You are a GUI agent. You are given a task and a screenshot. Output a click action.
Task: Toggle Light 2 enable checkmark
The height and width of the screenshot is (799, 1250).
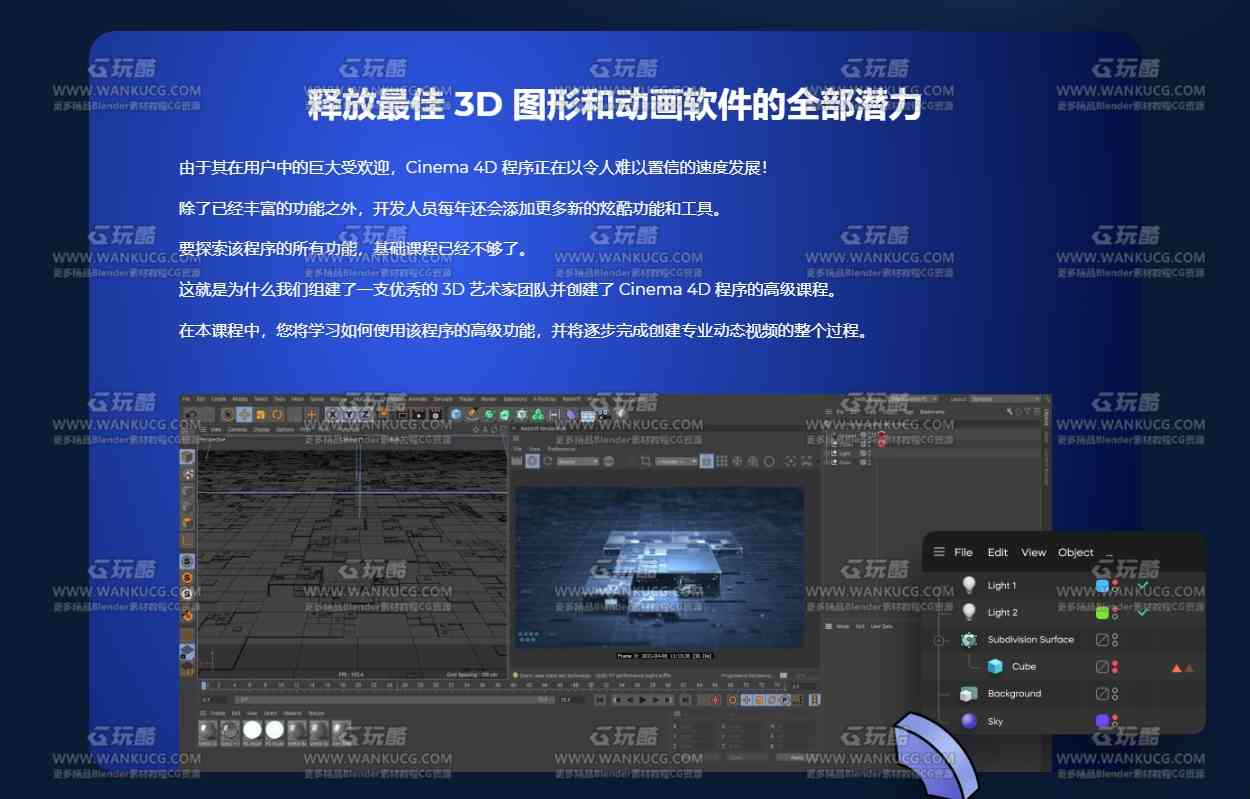1142,611
